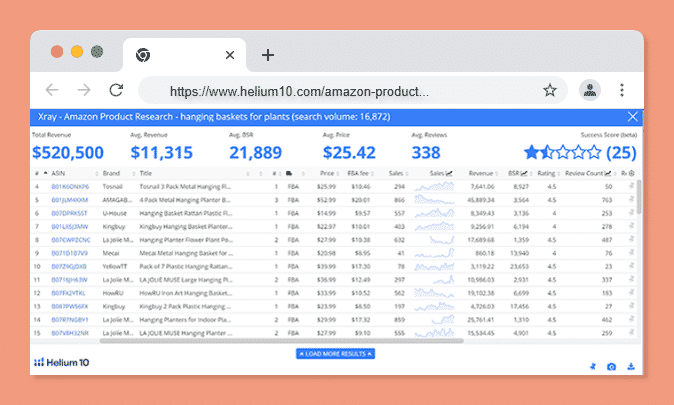Click the horizontal scrollbar under the table
The image size is (674, 405).
point(282,341)
